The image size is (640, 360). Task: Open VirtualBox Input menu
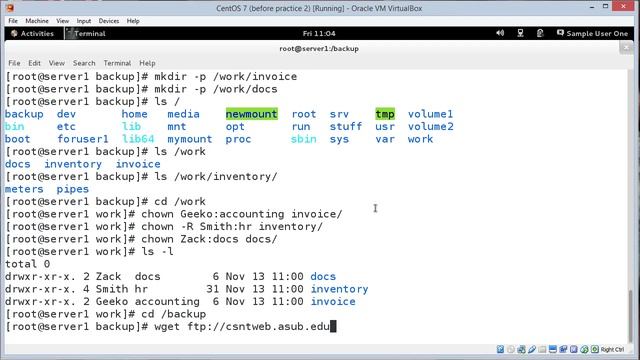(x=84, y=21)
